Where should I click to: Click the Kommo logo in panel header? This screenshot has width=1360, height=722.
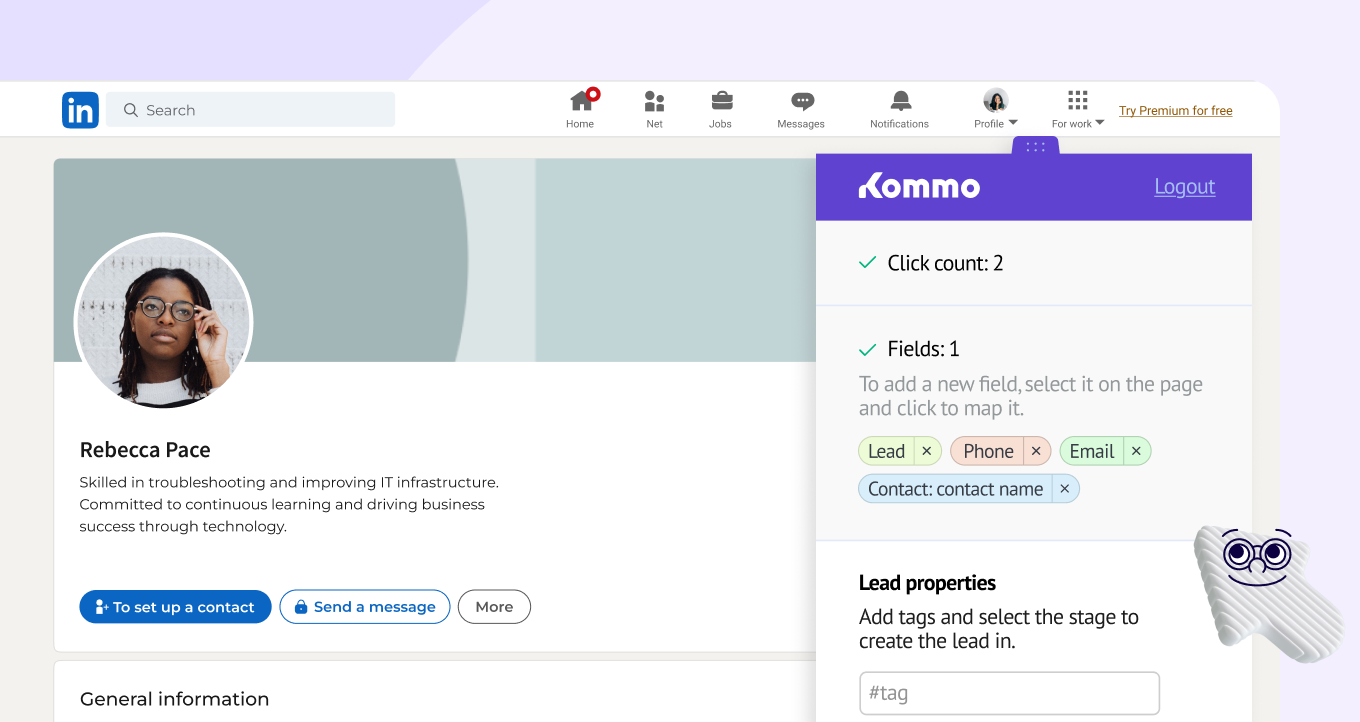[x=919, y=187]
